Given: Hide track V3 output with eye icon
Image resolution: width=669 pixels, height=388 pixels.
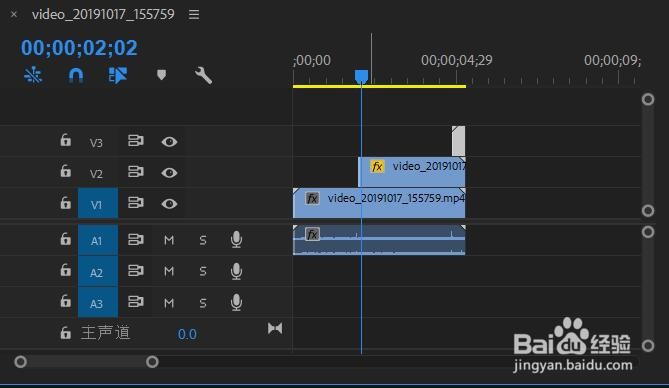Looking at the screenshot, I should click(x=169, y=142).
